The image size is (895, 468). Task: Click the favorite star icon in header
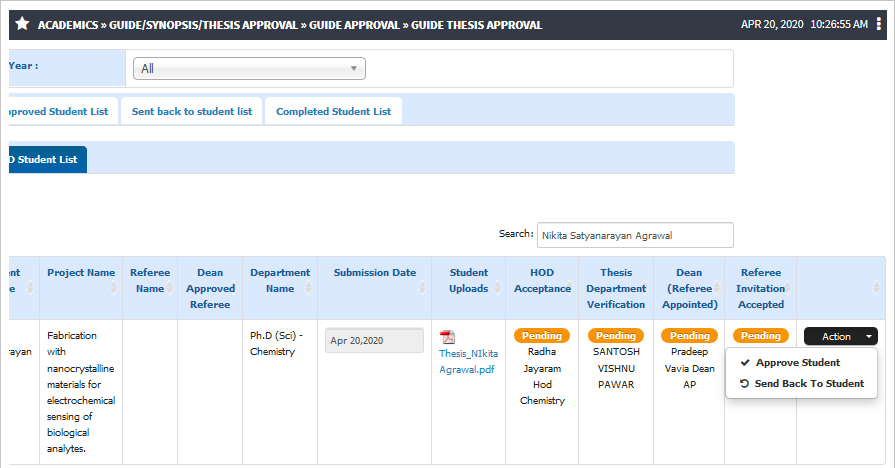click(x=22, y=24)
